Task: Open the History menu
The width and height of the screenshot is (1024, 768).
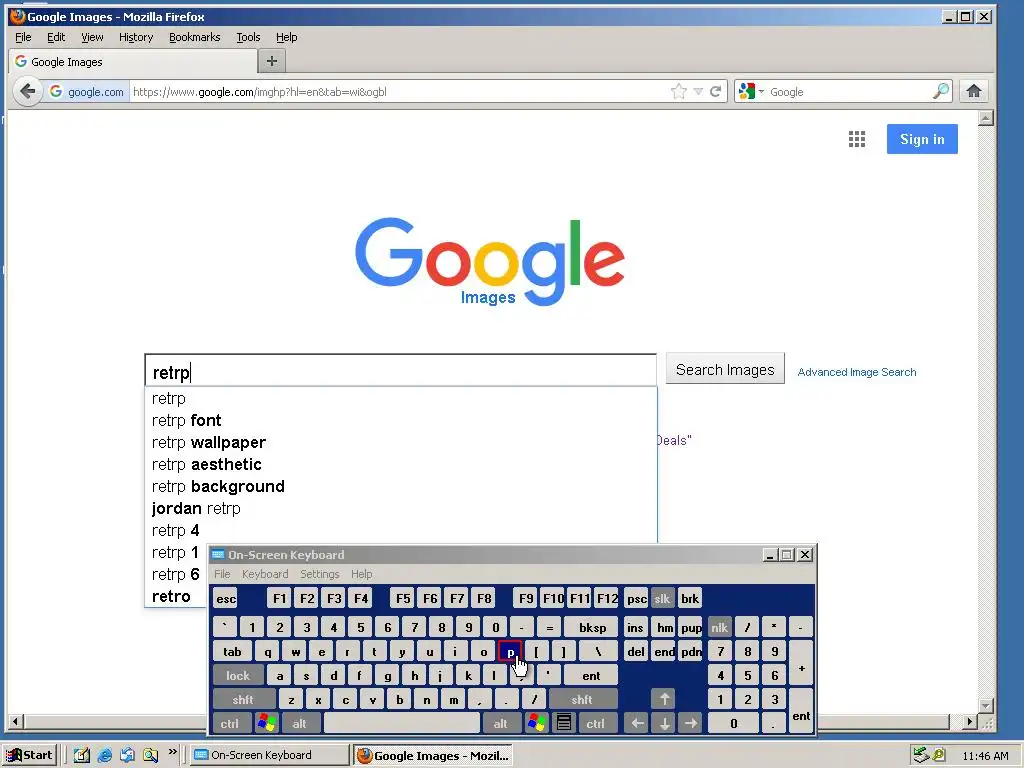Action: tap(136, 37)
